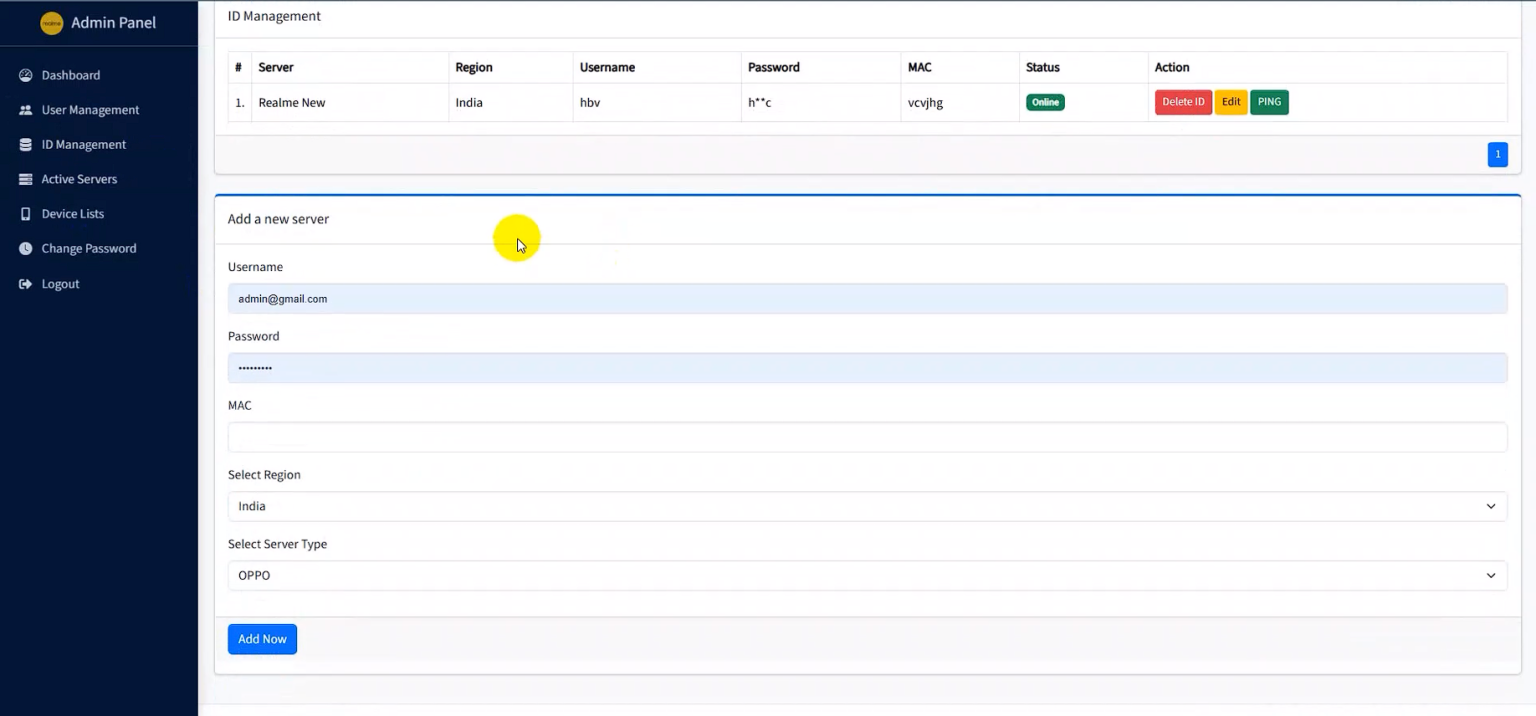Click the ID Management database icon
1536x716 pixels.
coord(26,145)
